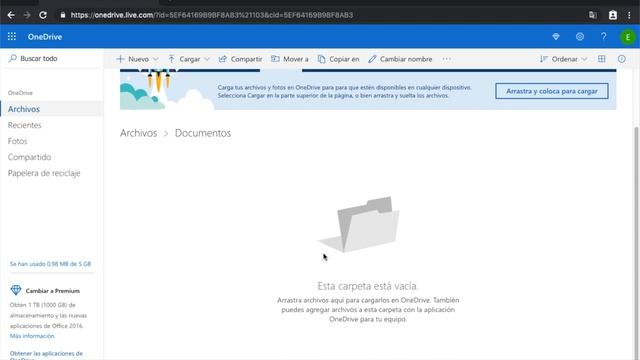This screenshot has width=640, height=360.
Task: Click the Cambiar a Premium diamond icon
Action: point(16,290)
